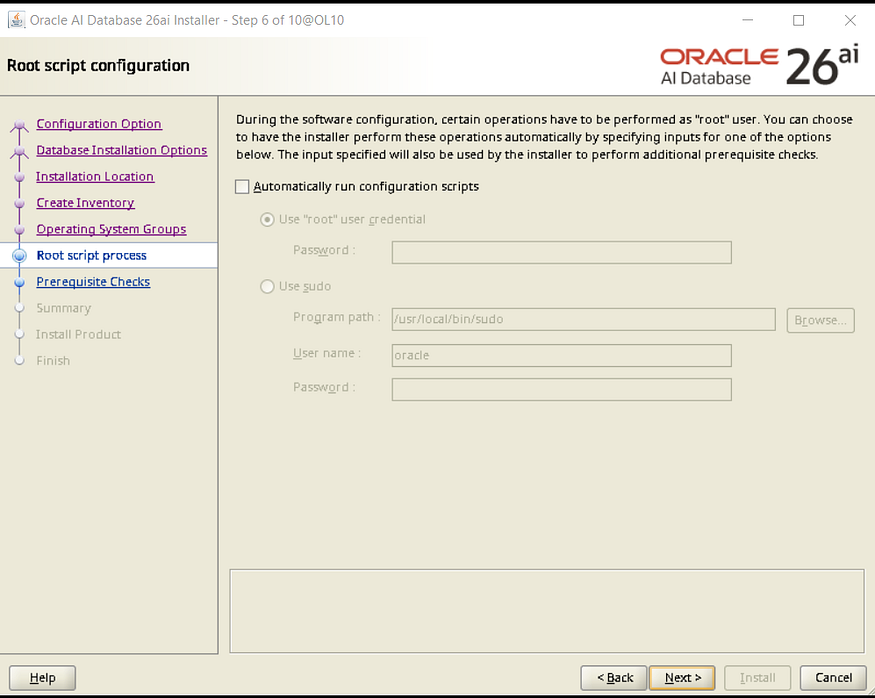Click the Install Product step label
This screenshot has height=698, width=875.
78,334
